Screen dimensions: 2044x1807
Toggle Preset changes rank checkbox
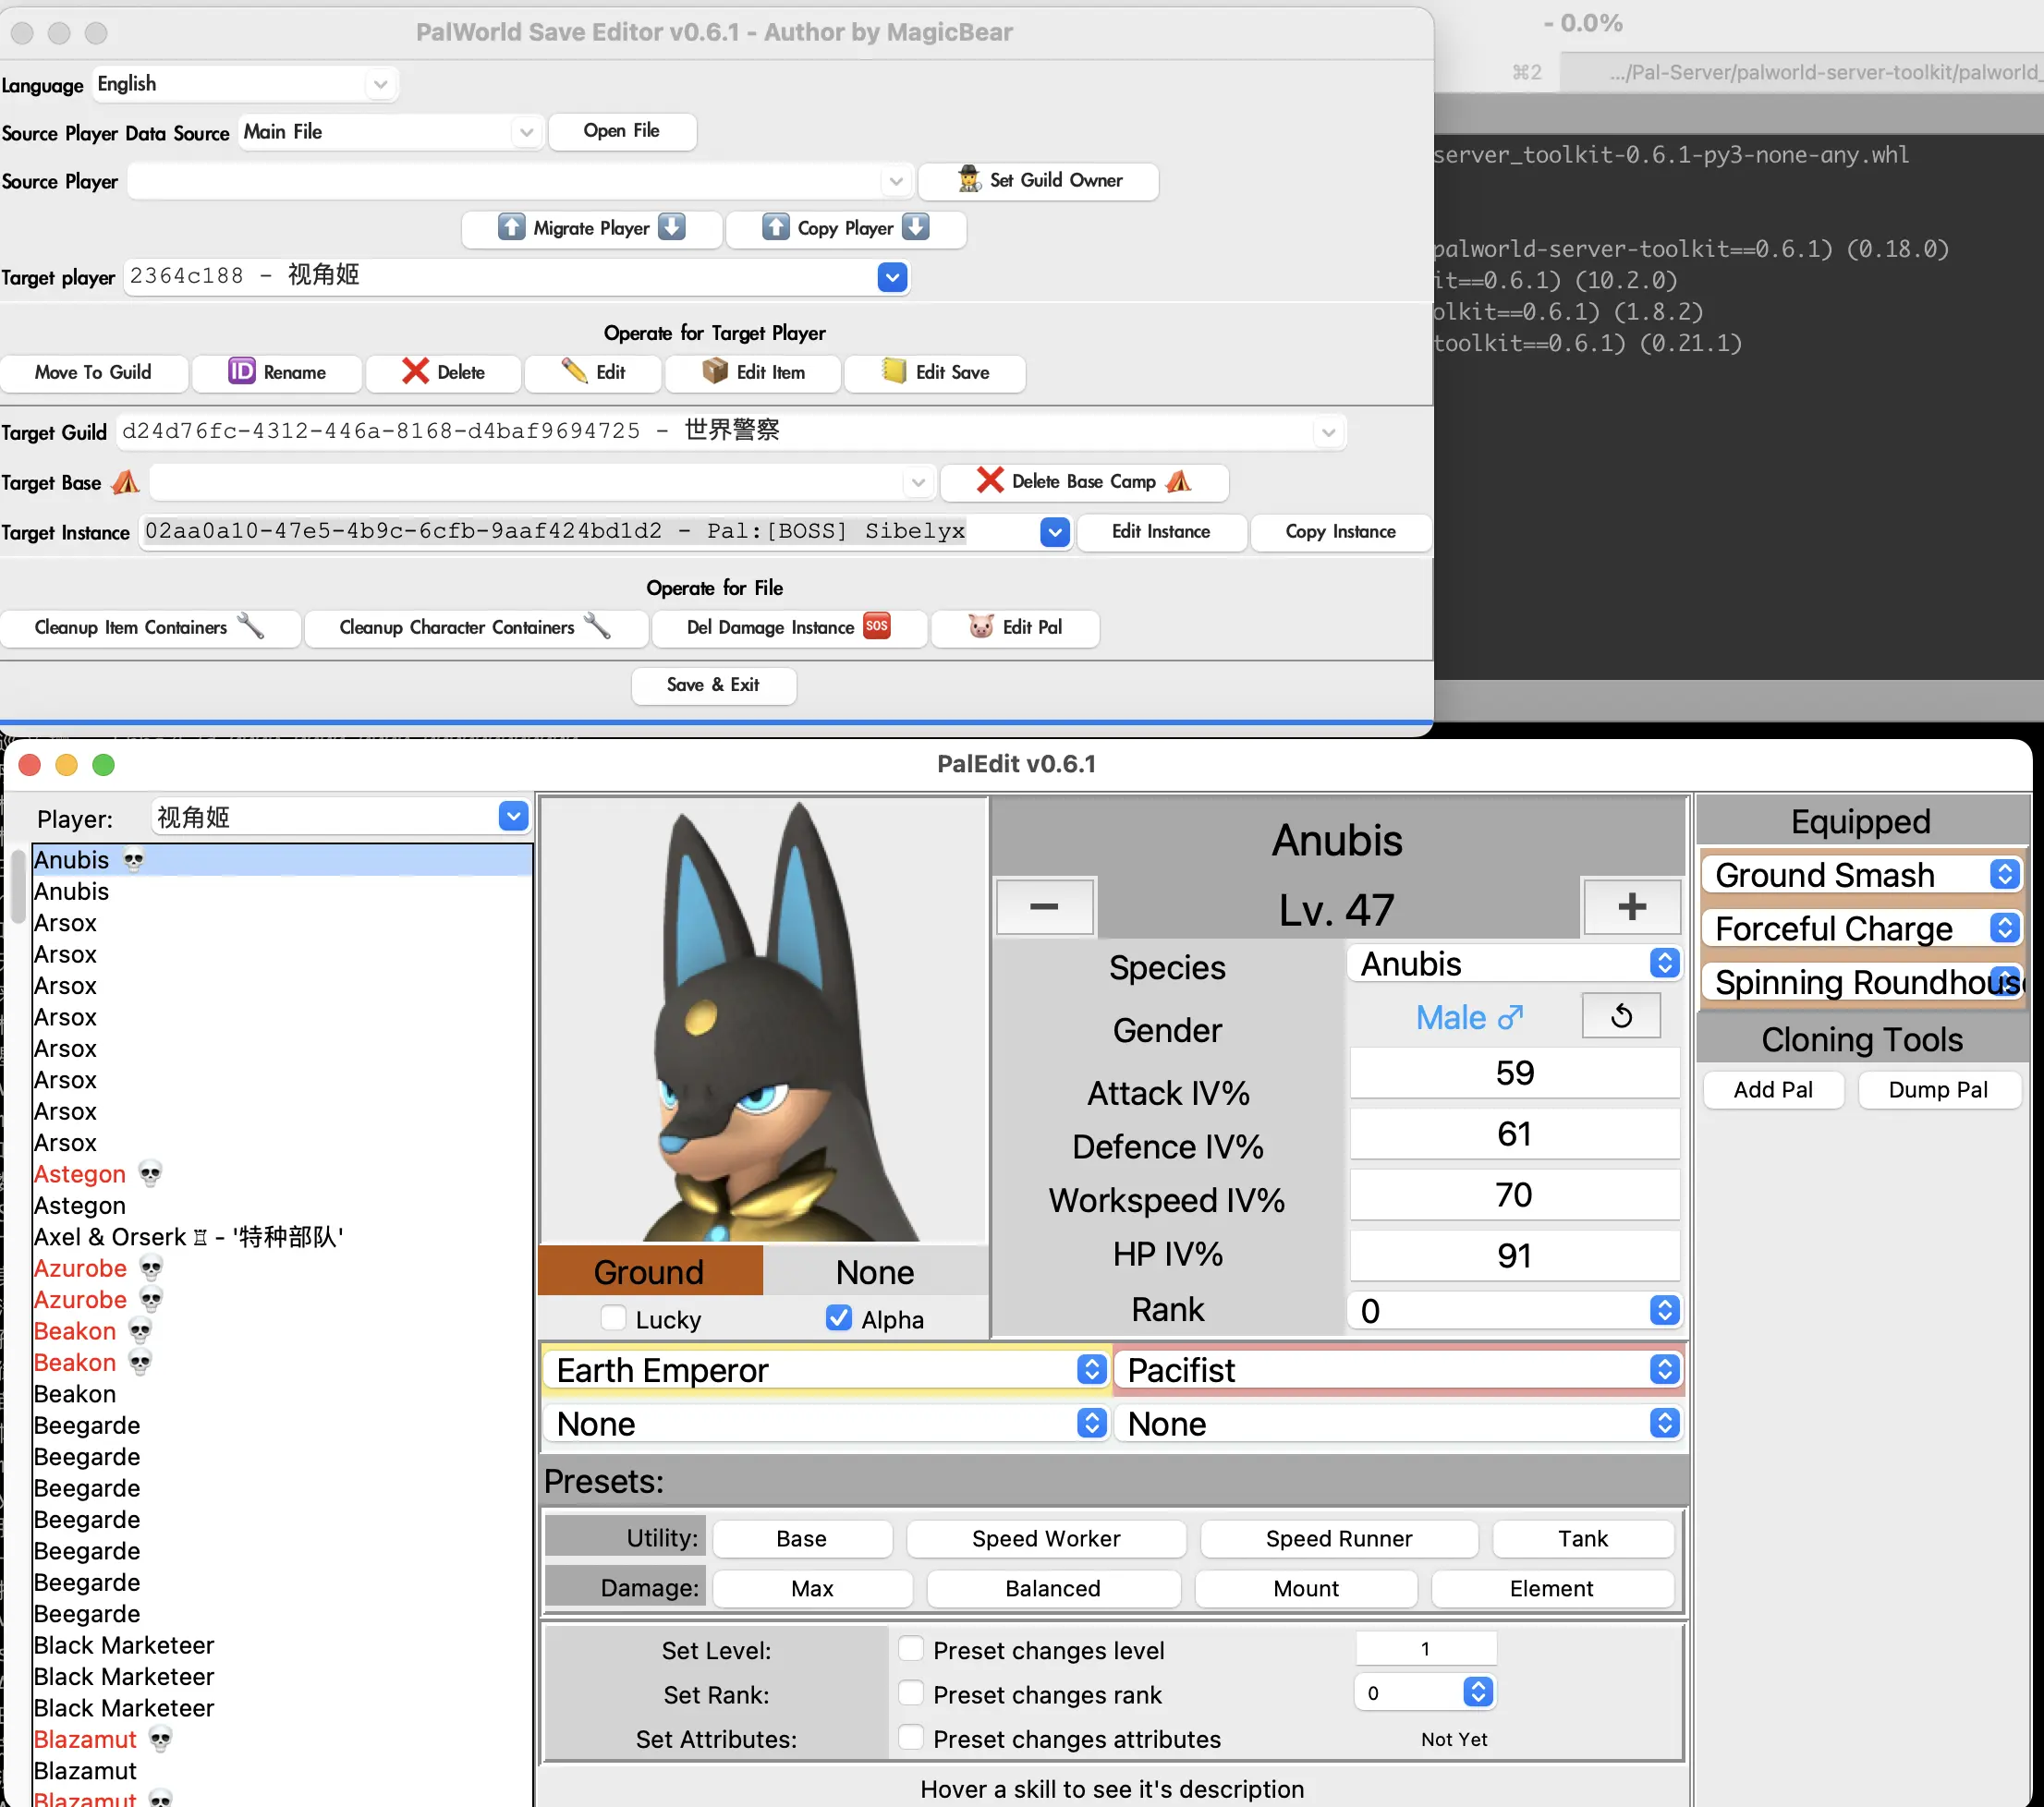click(911, 1692)
